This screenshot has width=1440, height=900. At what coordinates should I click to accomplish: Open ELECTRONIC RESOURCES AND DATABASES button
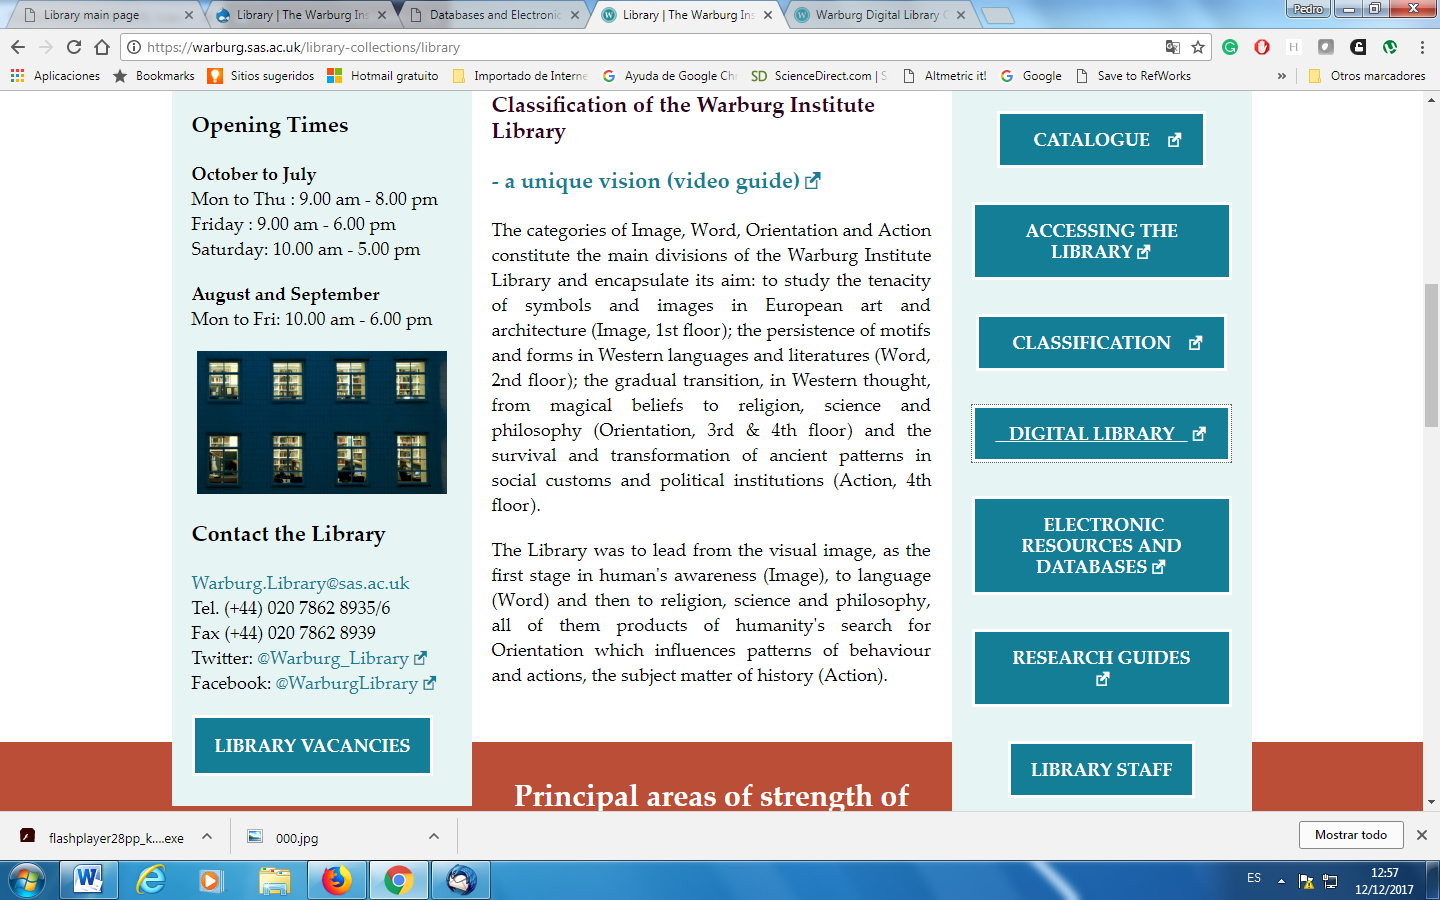[x=1101, y=546]
